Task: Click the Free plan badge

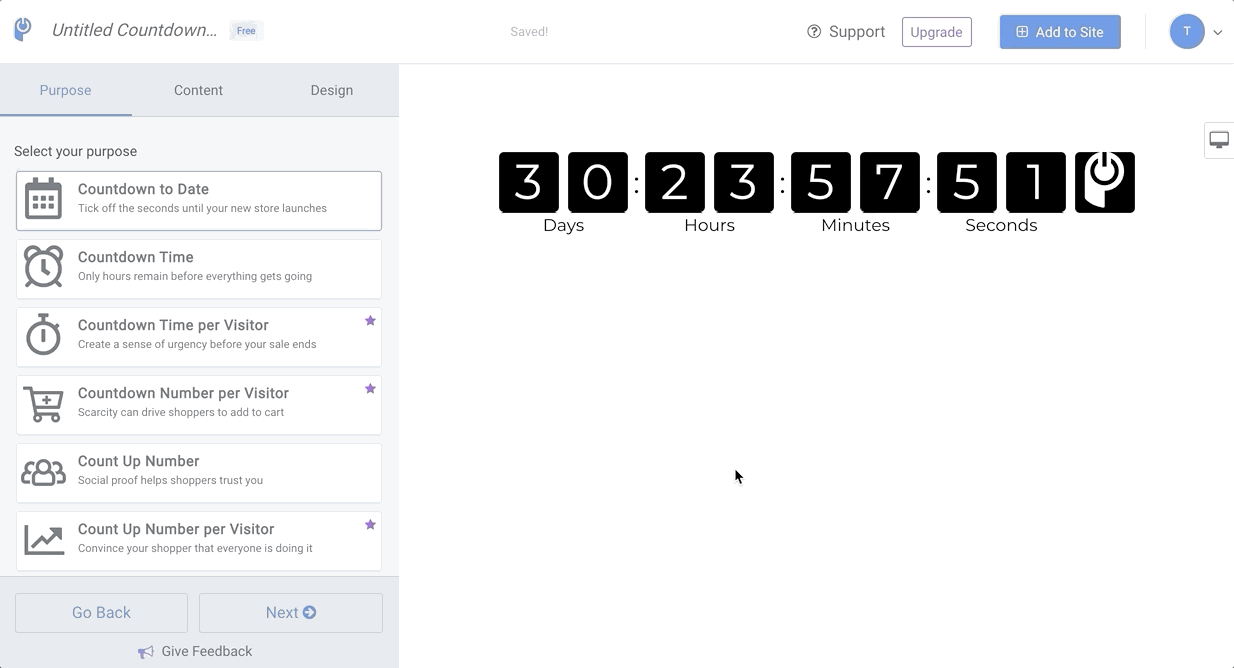Action: (x=246, y=31)
